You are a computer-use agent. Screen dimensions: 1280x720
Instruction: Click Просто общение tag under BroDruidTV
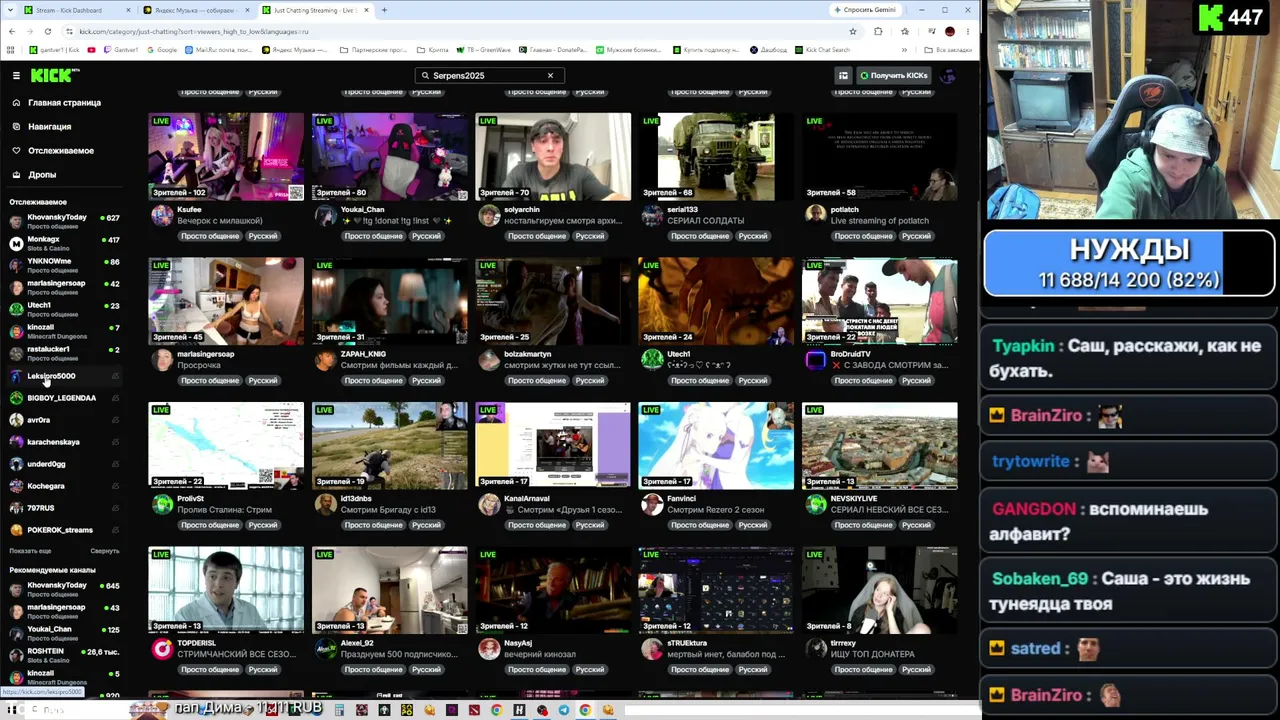[x=864, y=381]
